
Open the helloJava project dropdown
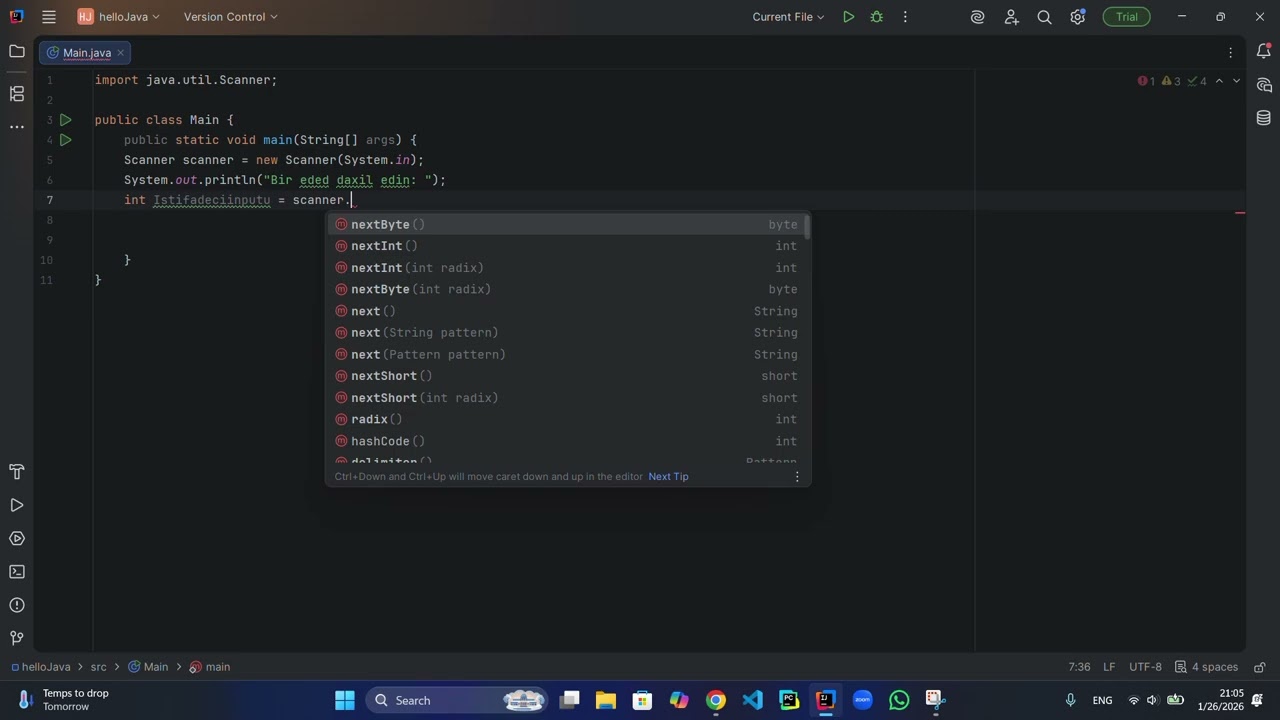click(119, 17)
